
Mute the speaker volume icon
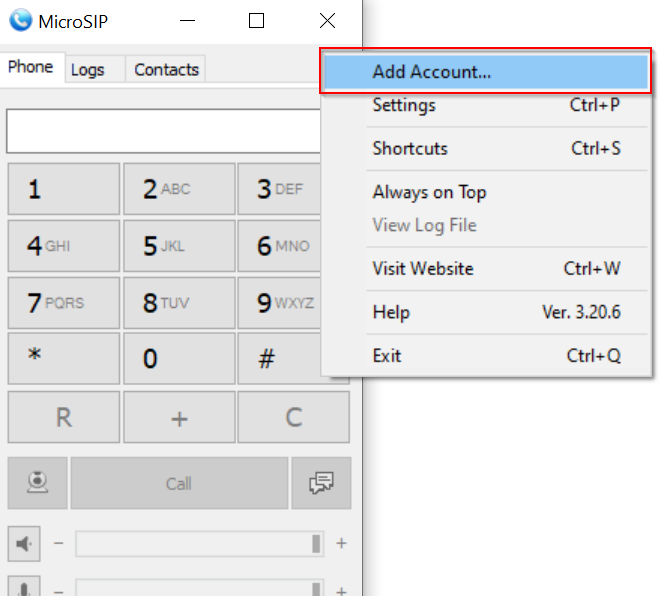tap(24, 543)
